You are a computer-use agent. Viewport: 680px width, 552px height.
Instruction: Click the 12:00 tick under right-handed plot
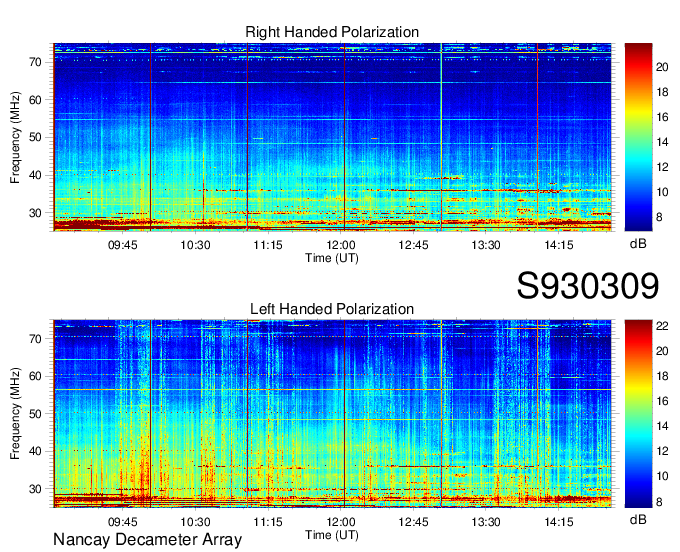[341, 245]
